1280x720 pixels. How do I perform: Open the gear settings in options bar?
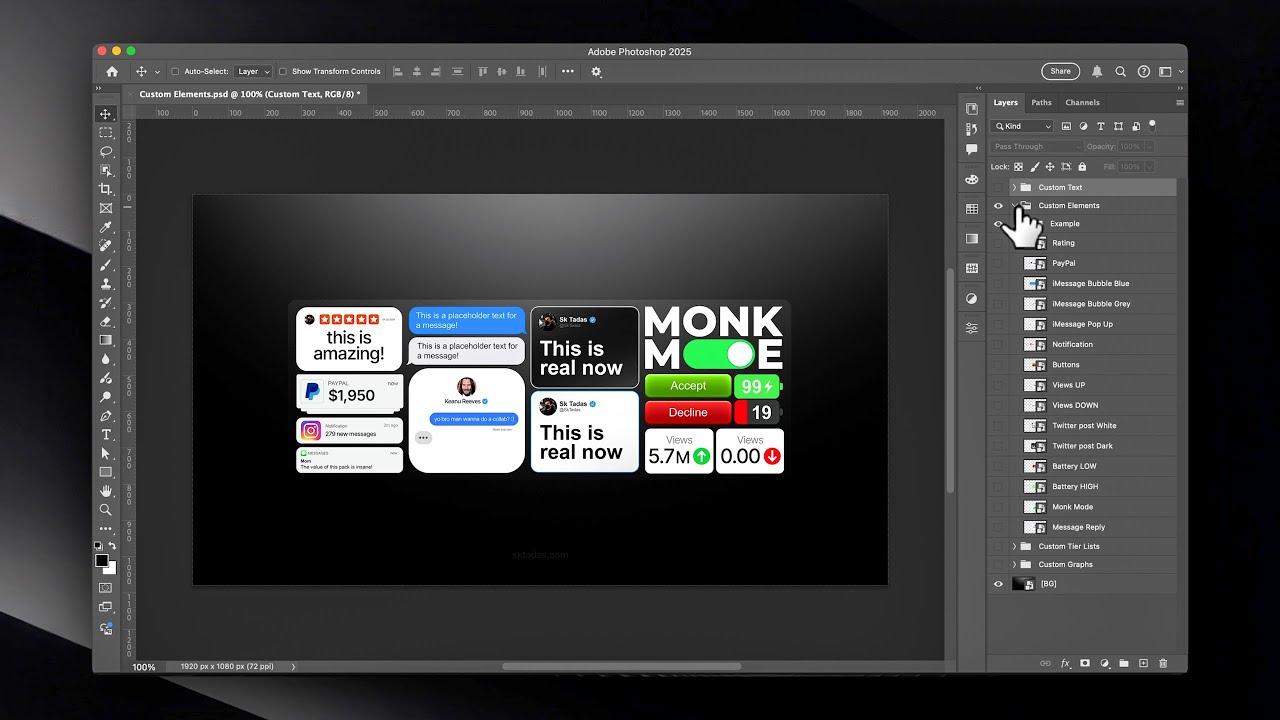click(x=597, y=71)
